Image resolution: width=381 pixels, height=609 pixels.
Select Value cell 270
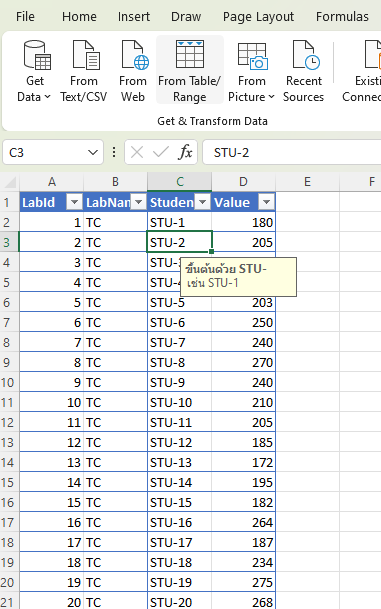244,362
